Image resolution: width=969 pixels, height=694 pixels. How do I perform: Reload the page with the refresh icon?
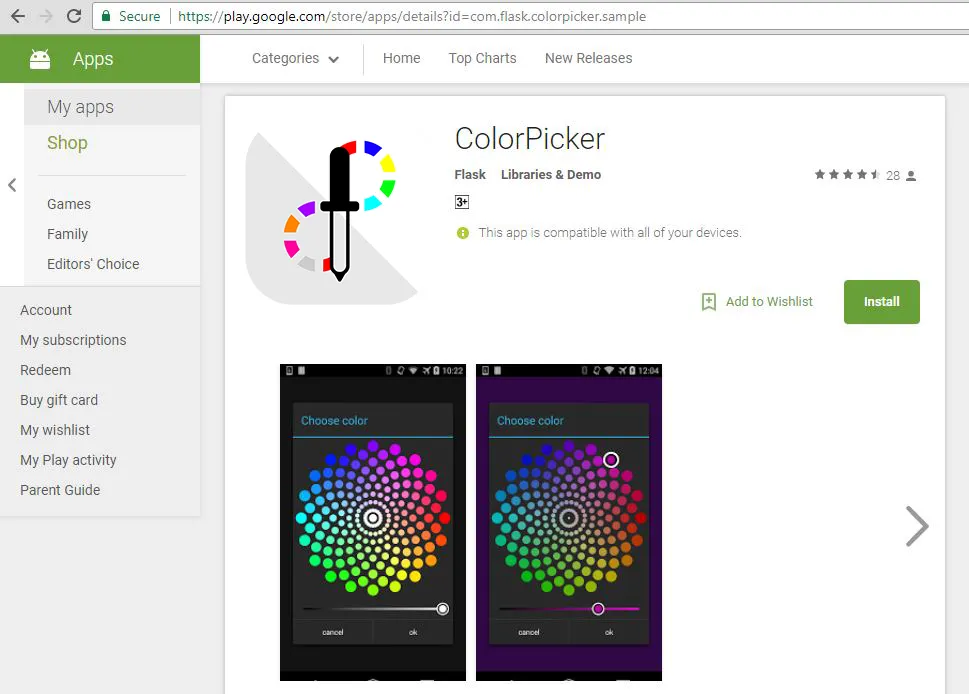pos(74,16)
